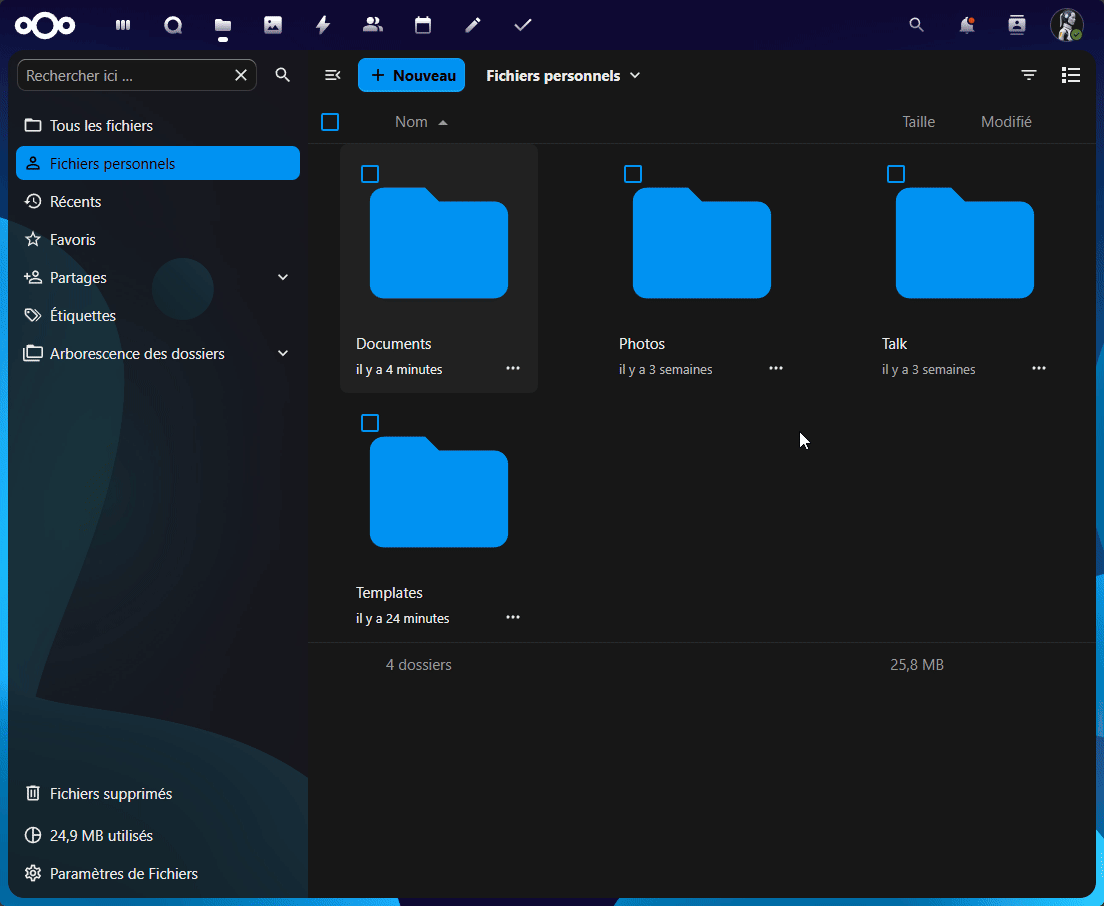Screen dimensions: 1104x906
Task: Switch to list view icon
Action: pyautogui.click(x=1071, y=75)
